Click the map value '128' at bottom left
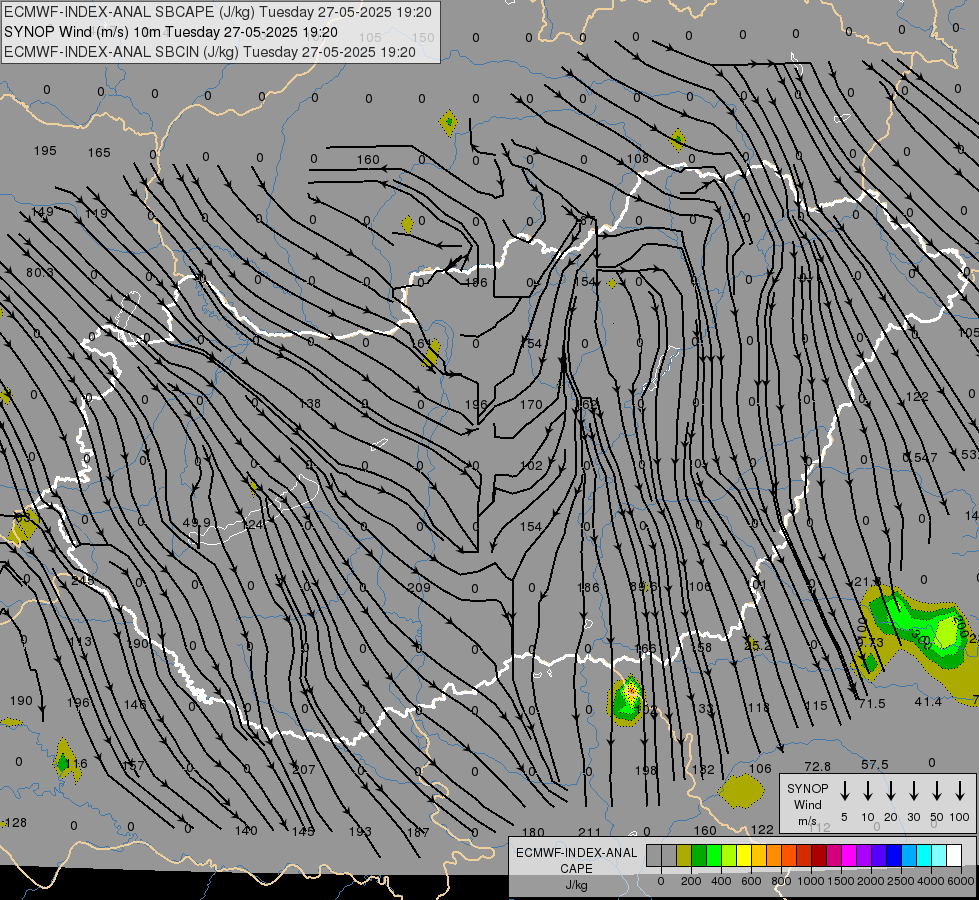 coord(15,823)
